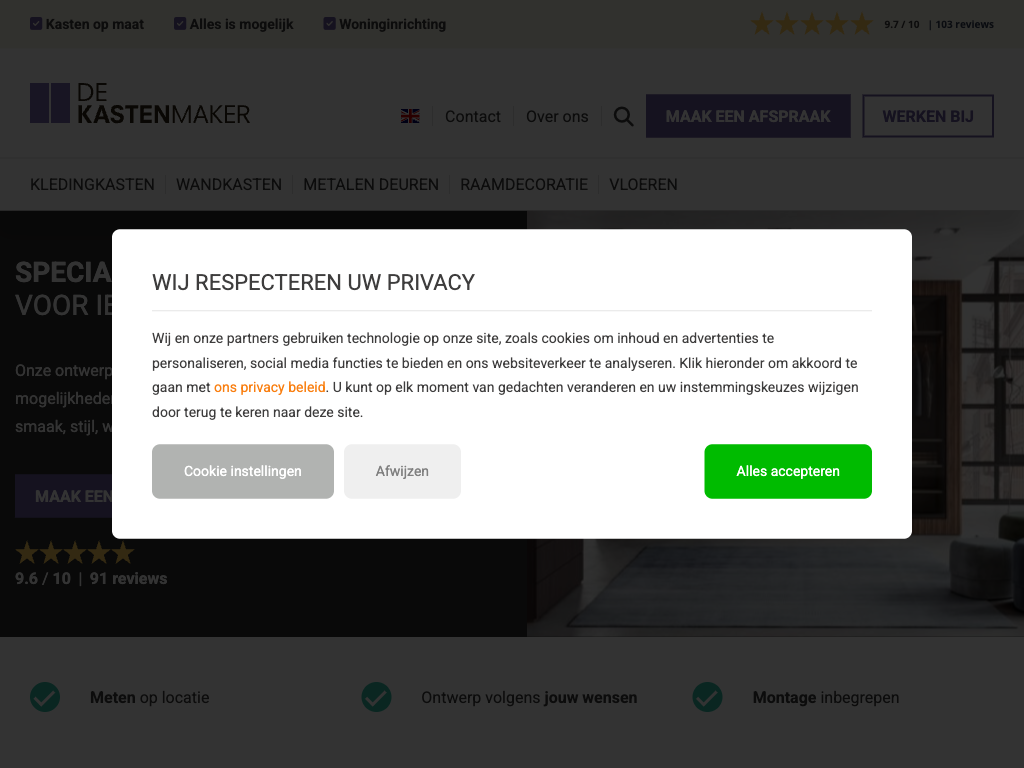
Task: Click the Kasten op maat checkmark
Action: point(36,24)
